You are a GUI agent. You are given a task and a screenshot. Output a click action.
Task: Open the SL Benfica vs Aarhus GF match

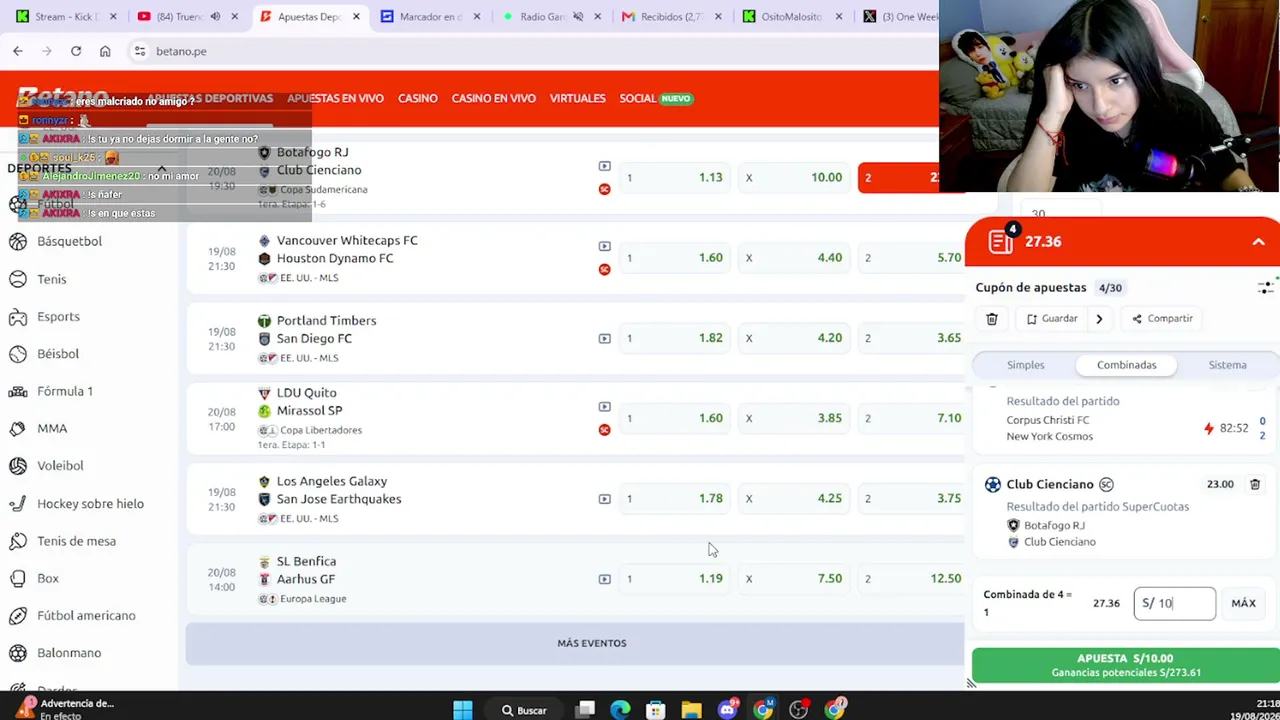pyautogui.click(x=306, y=570)
